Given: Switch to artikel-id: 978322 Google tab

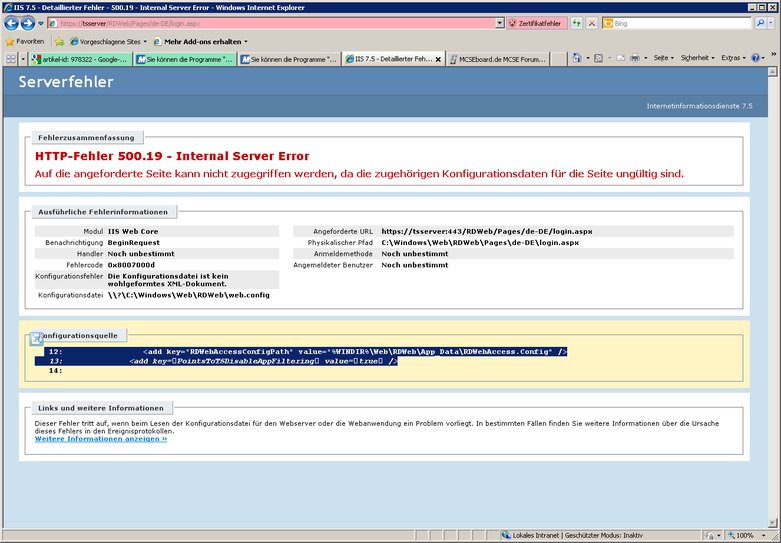Looking at the screenshot, I should [80, 59].
